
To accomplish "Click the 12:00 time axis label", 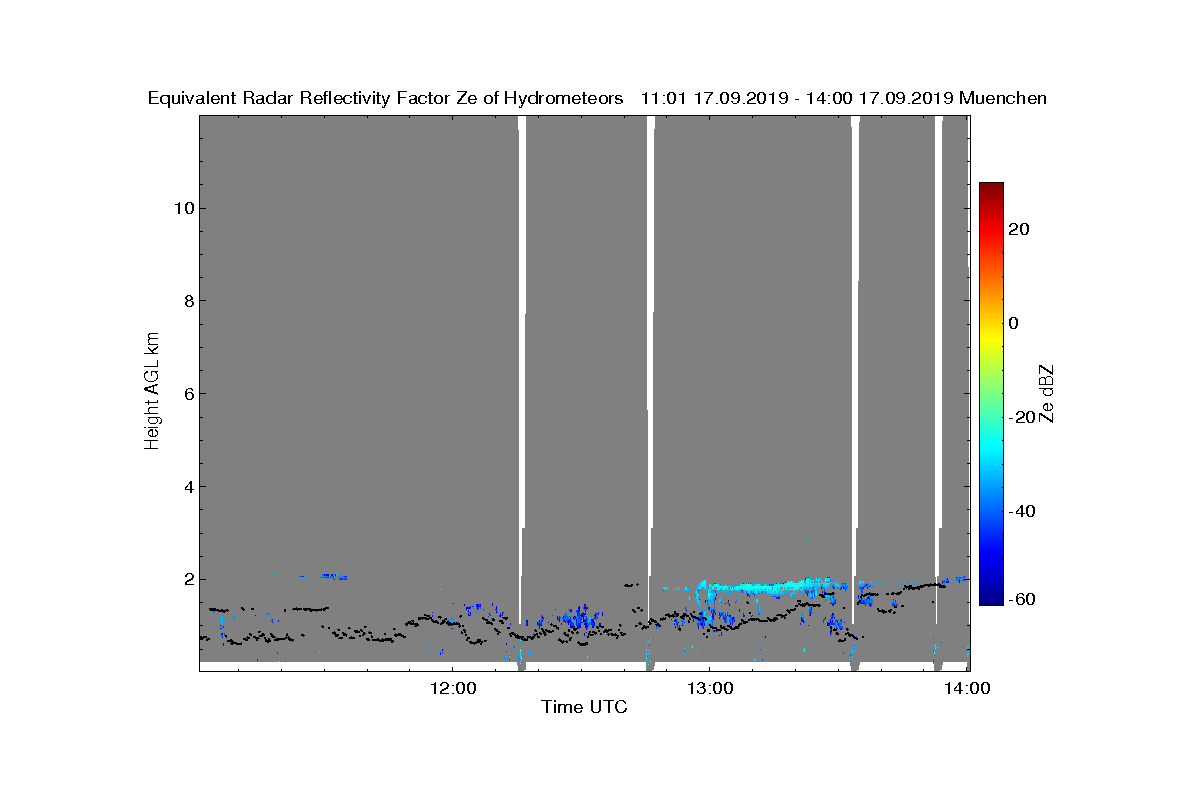I will [451, 688].
